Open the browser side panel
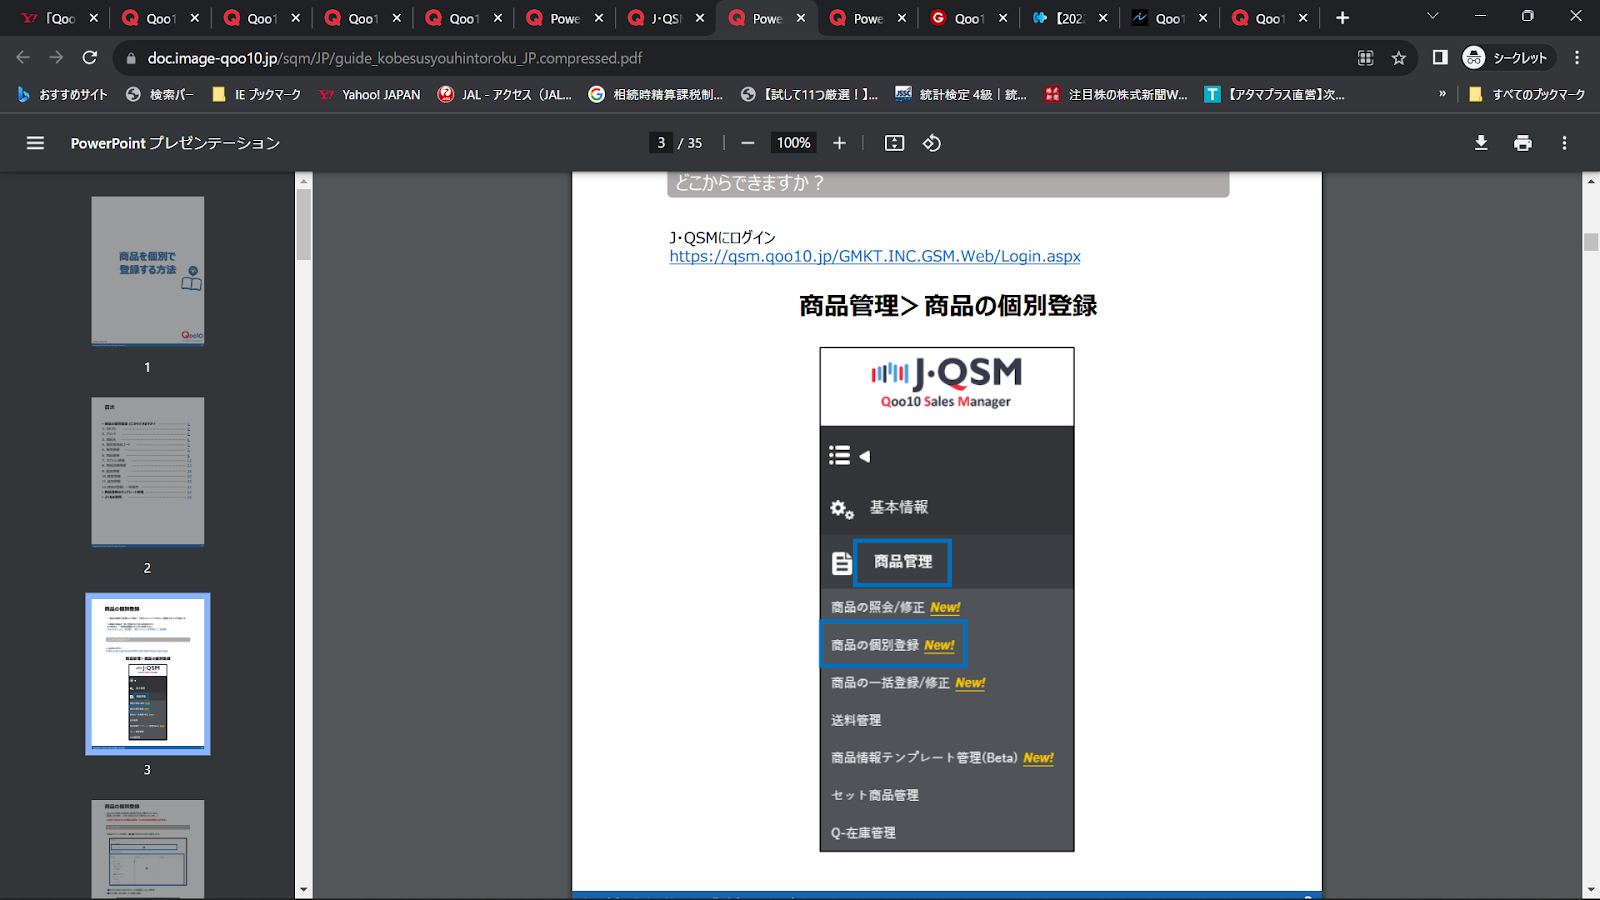 (1440, 58)
